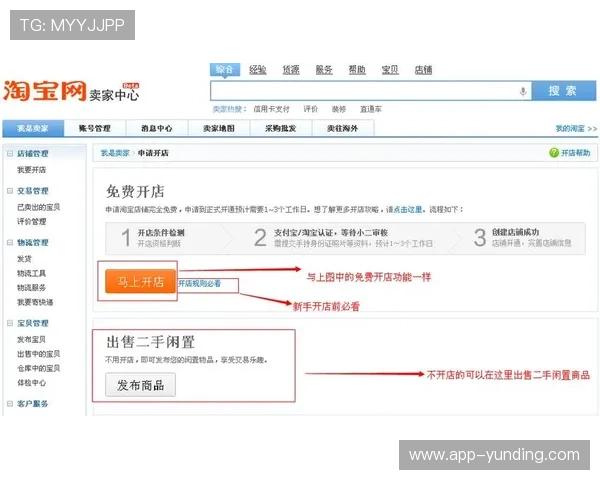Open the 卖家地图 nav tab

(218, 128)
